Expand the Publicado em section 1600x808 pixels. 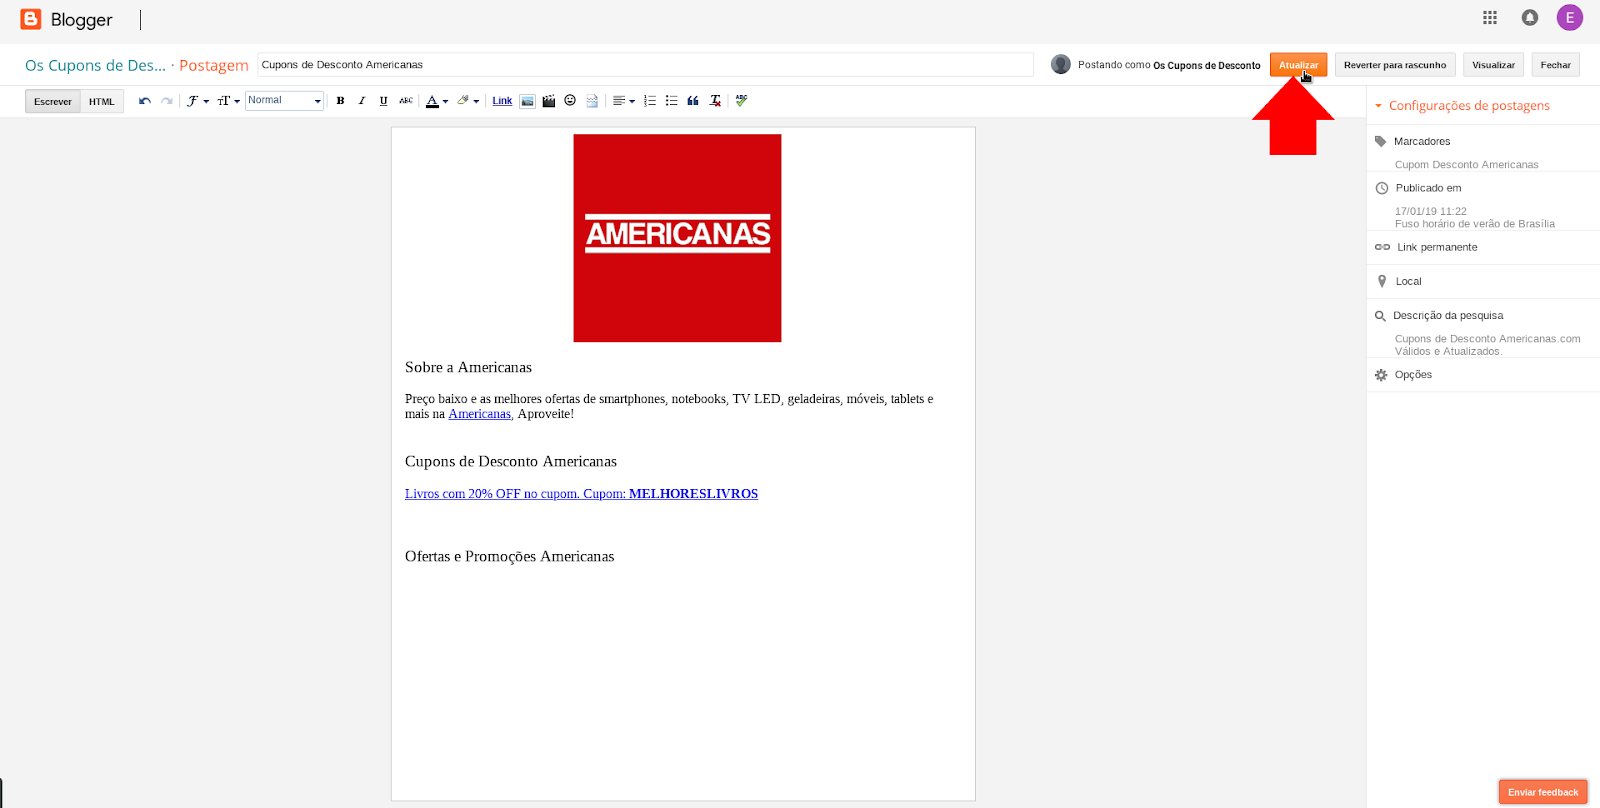pyautogui.click(x=1428, y=188)
